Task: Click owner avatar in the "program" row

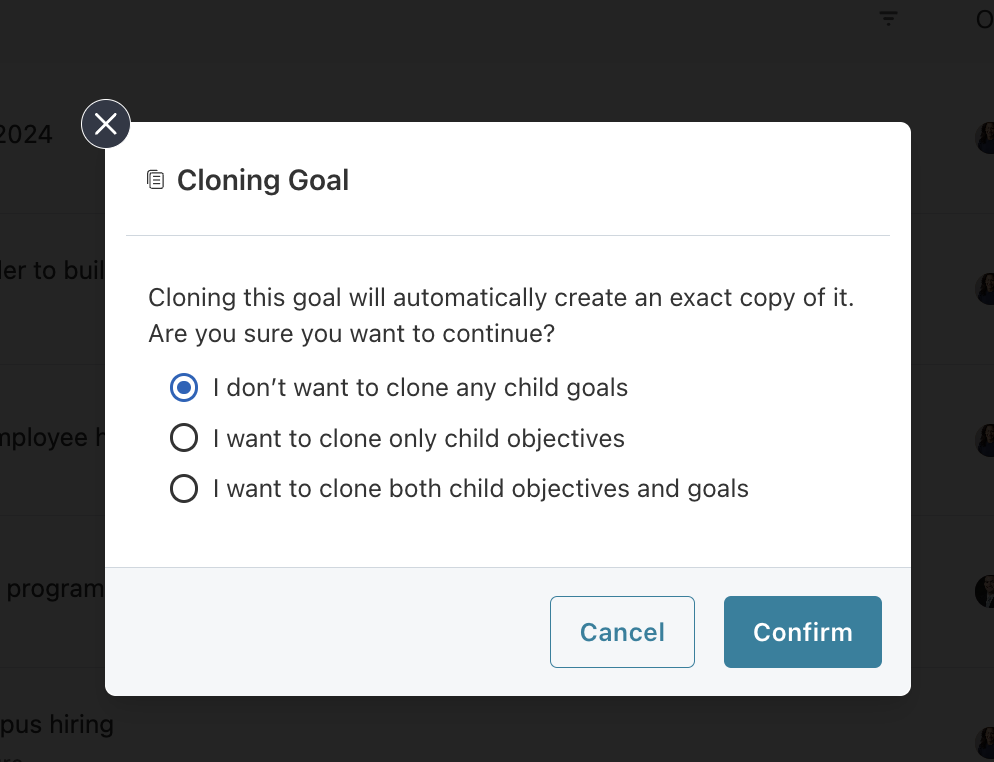Action: click(986, 591)
